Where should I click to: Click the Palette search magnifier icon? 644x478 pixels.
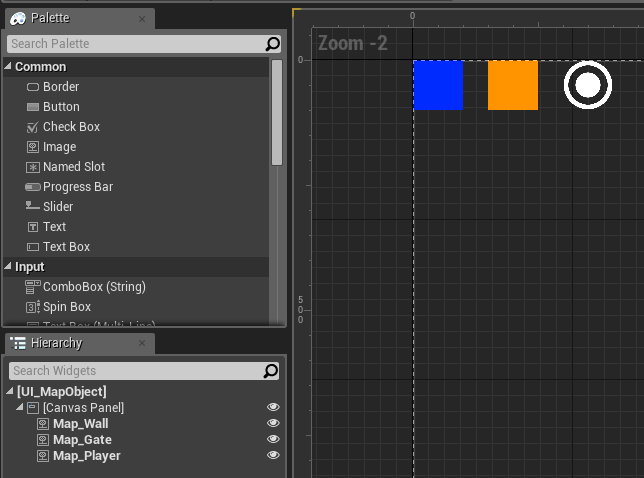point(272,44)
